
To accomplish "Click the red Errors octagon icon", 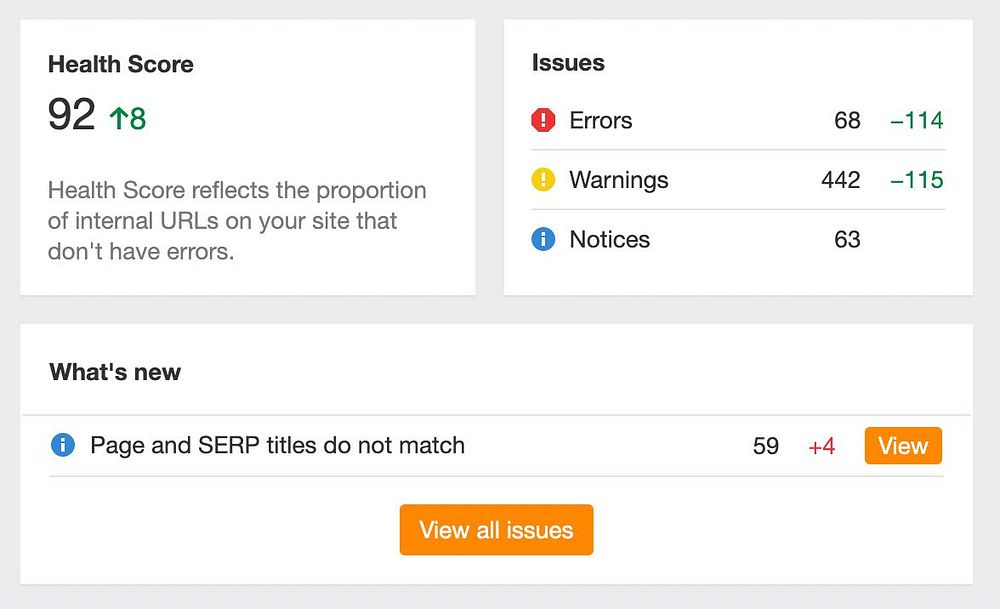I will (x=543, y=121).
